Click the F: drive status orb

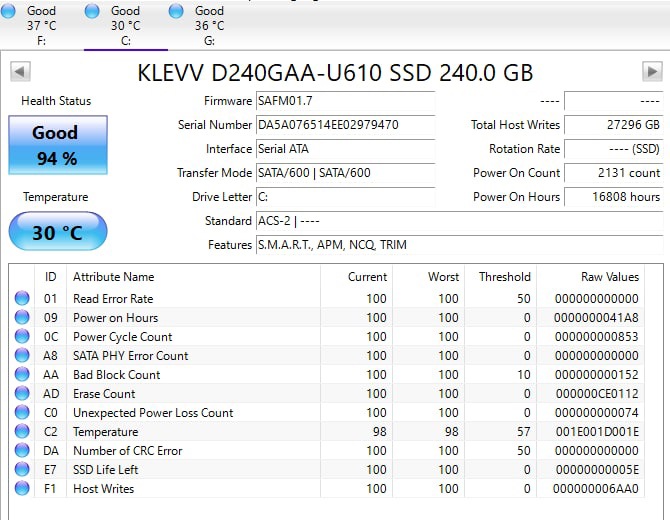tap(8, 11)
